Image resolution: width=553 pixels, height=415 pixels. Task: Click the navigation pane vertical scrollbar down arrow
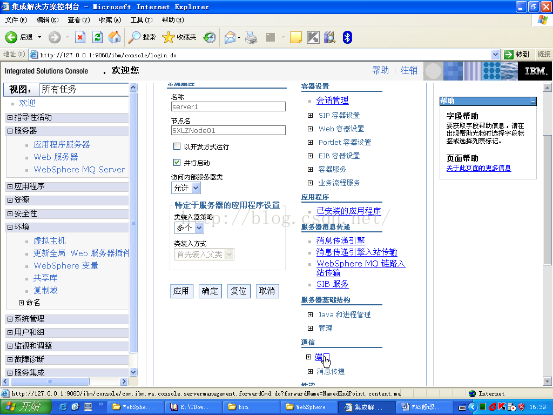[x=133, y=372]
